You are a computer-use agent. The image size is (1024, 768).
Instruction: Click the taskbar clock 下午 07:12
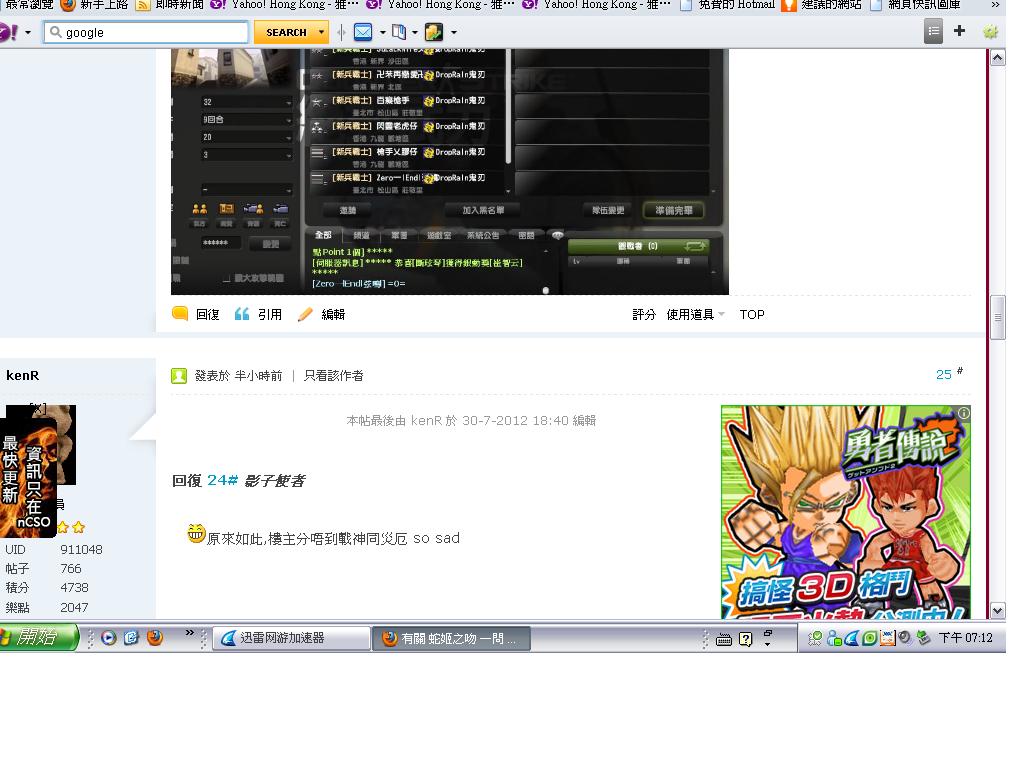pos(965,638)
